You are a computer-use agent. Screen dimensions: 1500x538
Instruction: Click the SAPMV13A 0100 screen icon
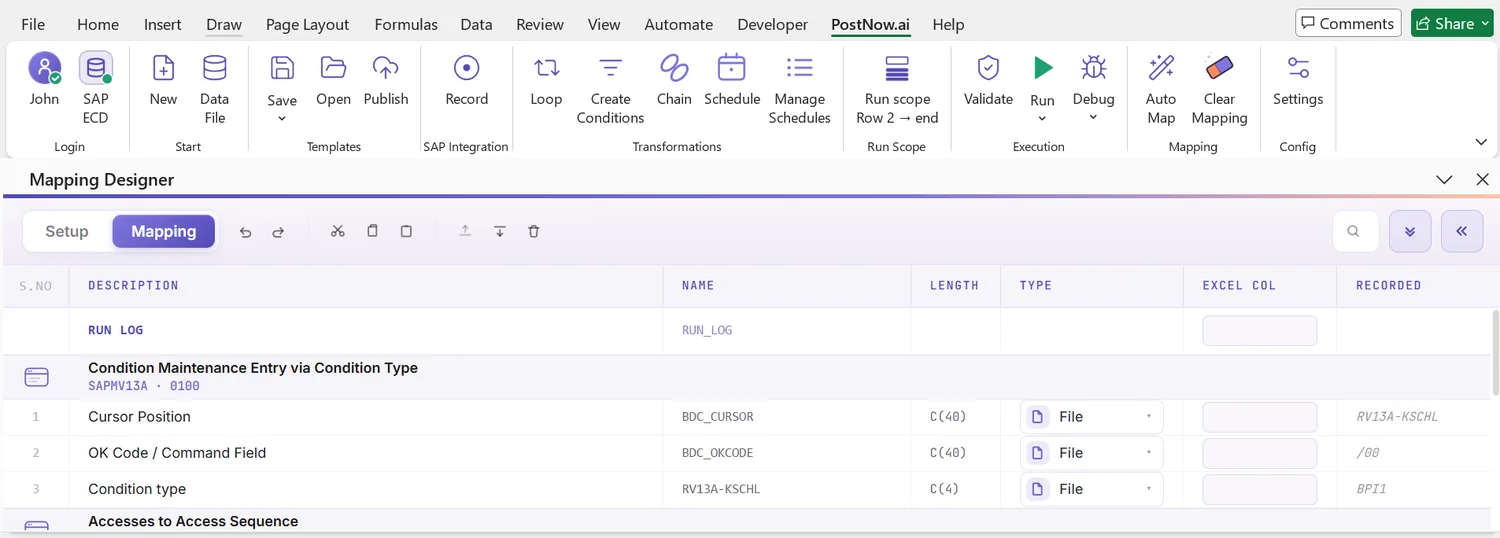coord(36,377)
